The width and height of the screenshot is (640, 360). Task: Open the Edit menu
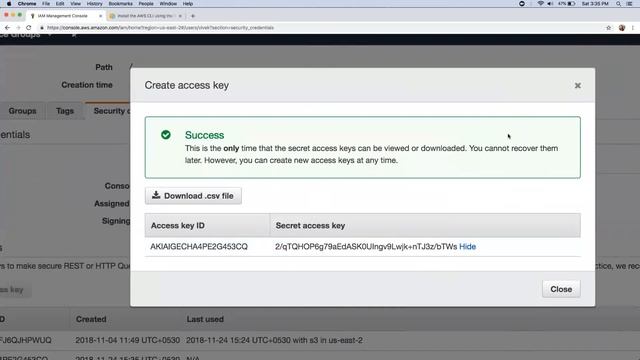click(60, 4)
